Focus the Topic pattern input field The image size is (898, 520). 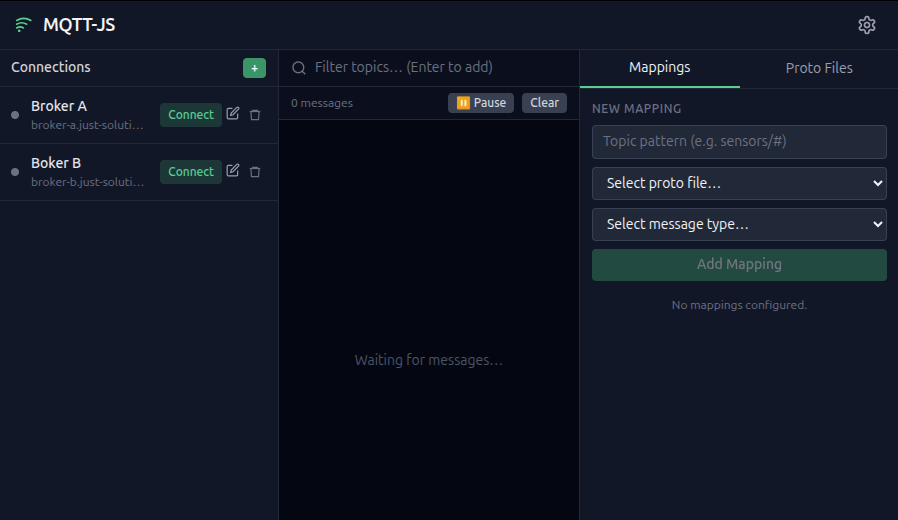click(739, 142)
